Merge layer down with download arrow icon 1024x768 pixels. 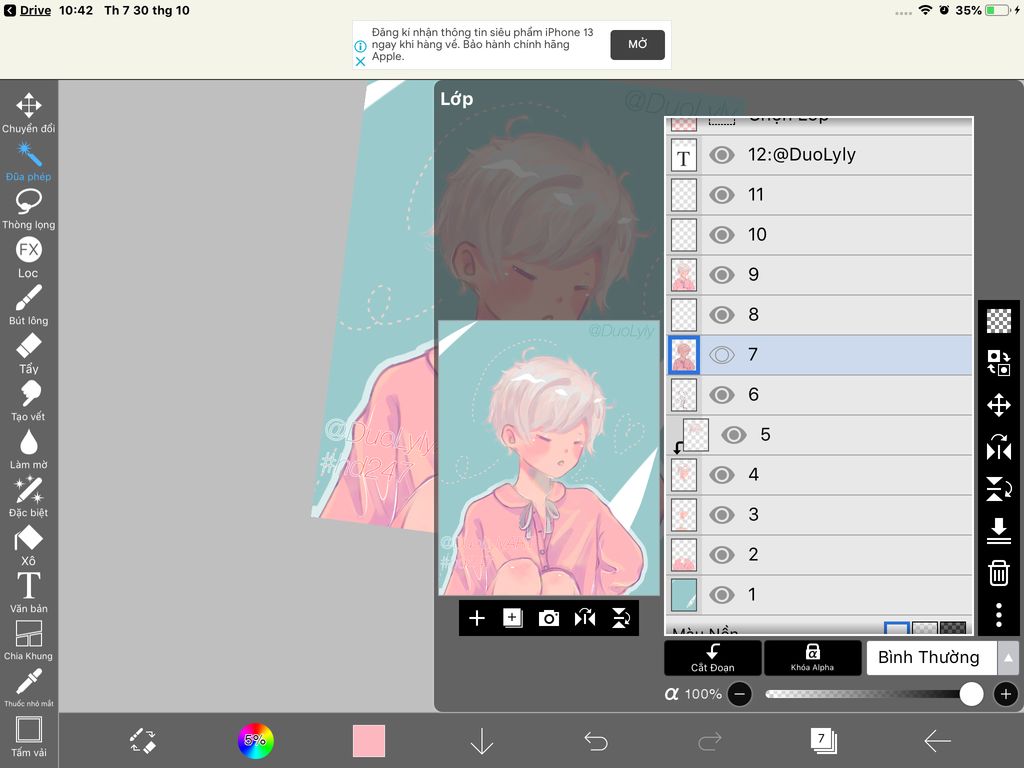pyautogui.click(x=999, y=530)
